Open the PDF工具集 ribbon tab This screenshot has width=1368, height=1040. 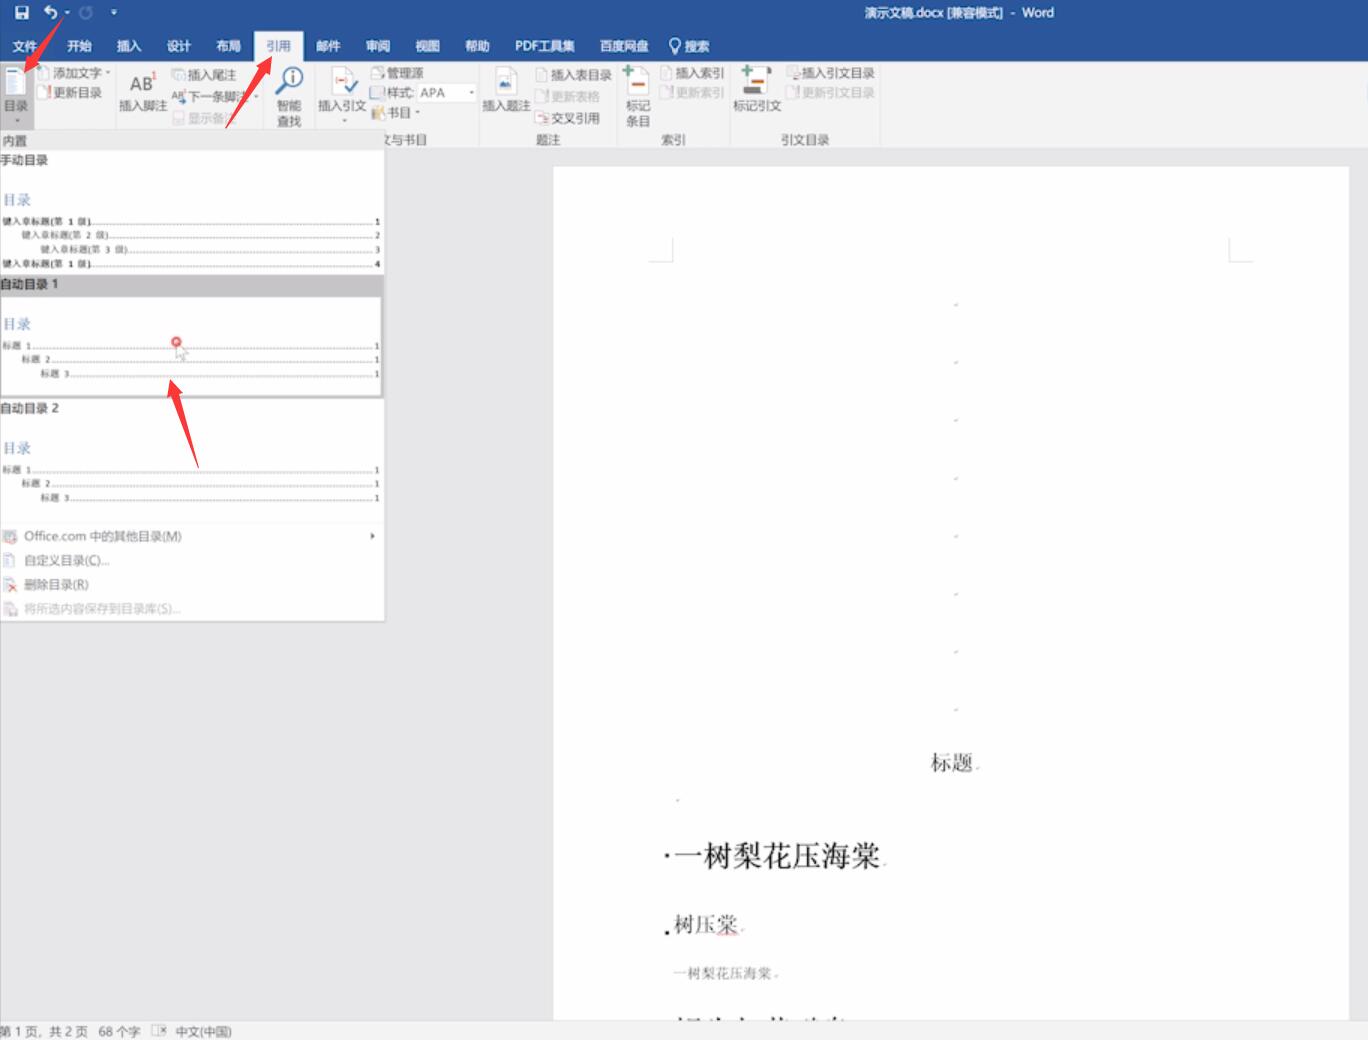click(x=545, y=46)
